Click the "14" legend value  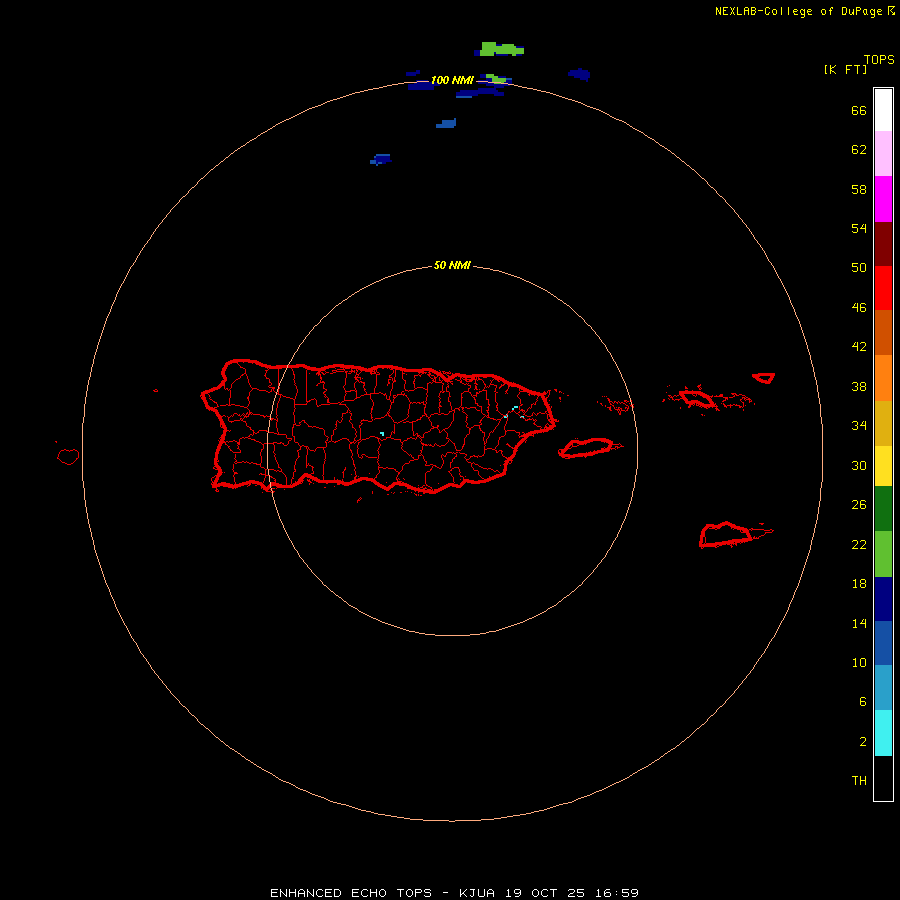pos(859,623)
